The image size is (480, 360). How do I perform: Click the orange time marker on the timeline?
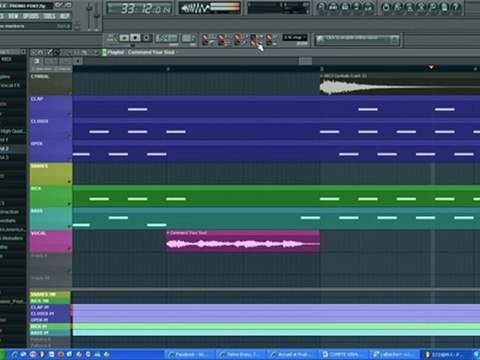click(431, 68)
